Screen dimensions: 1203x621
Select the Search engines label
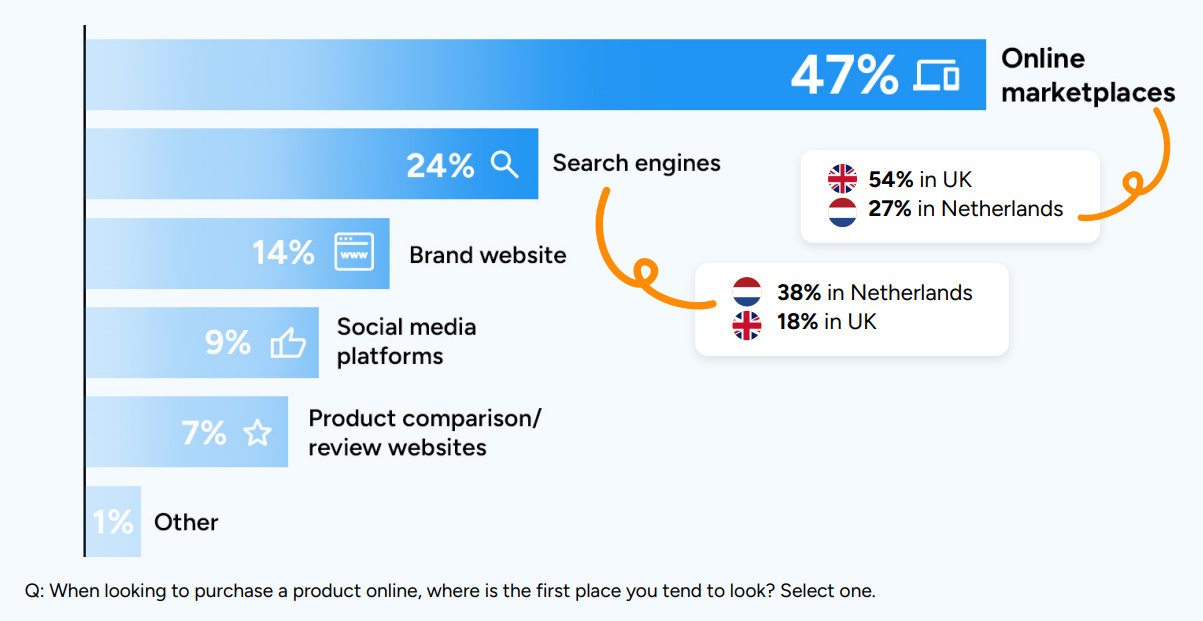tap(636, 163)
